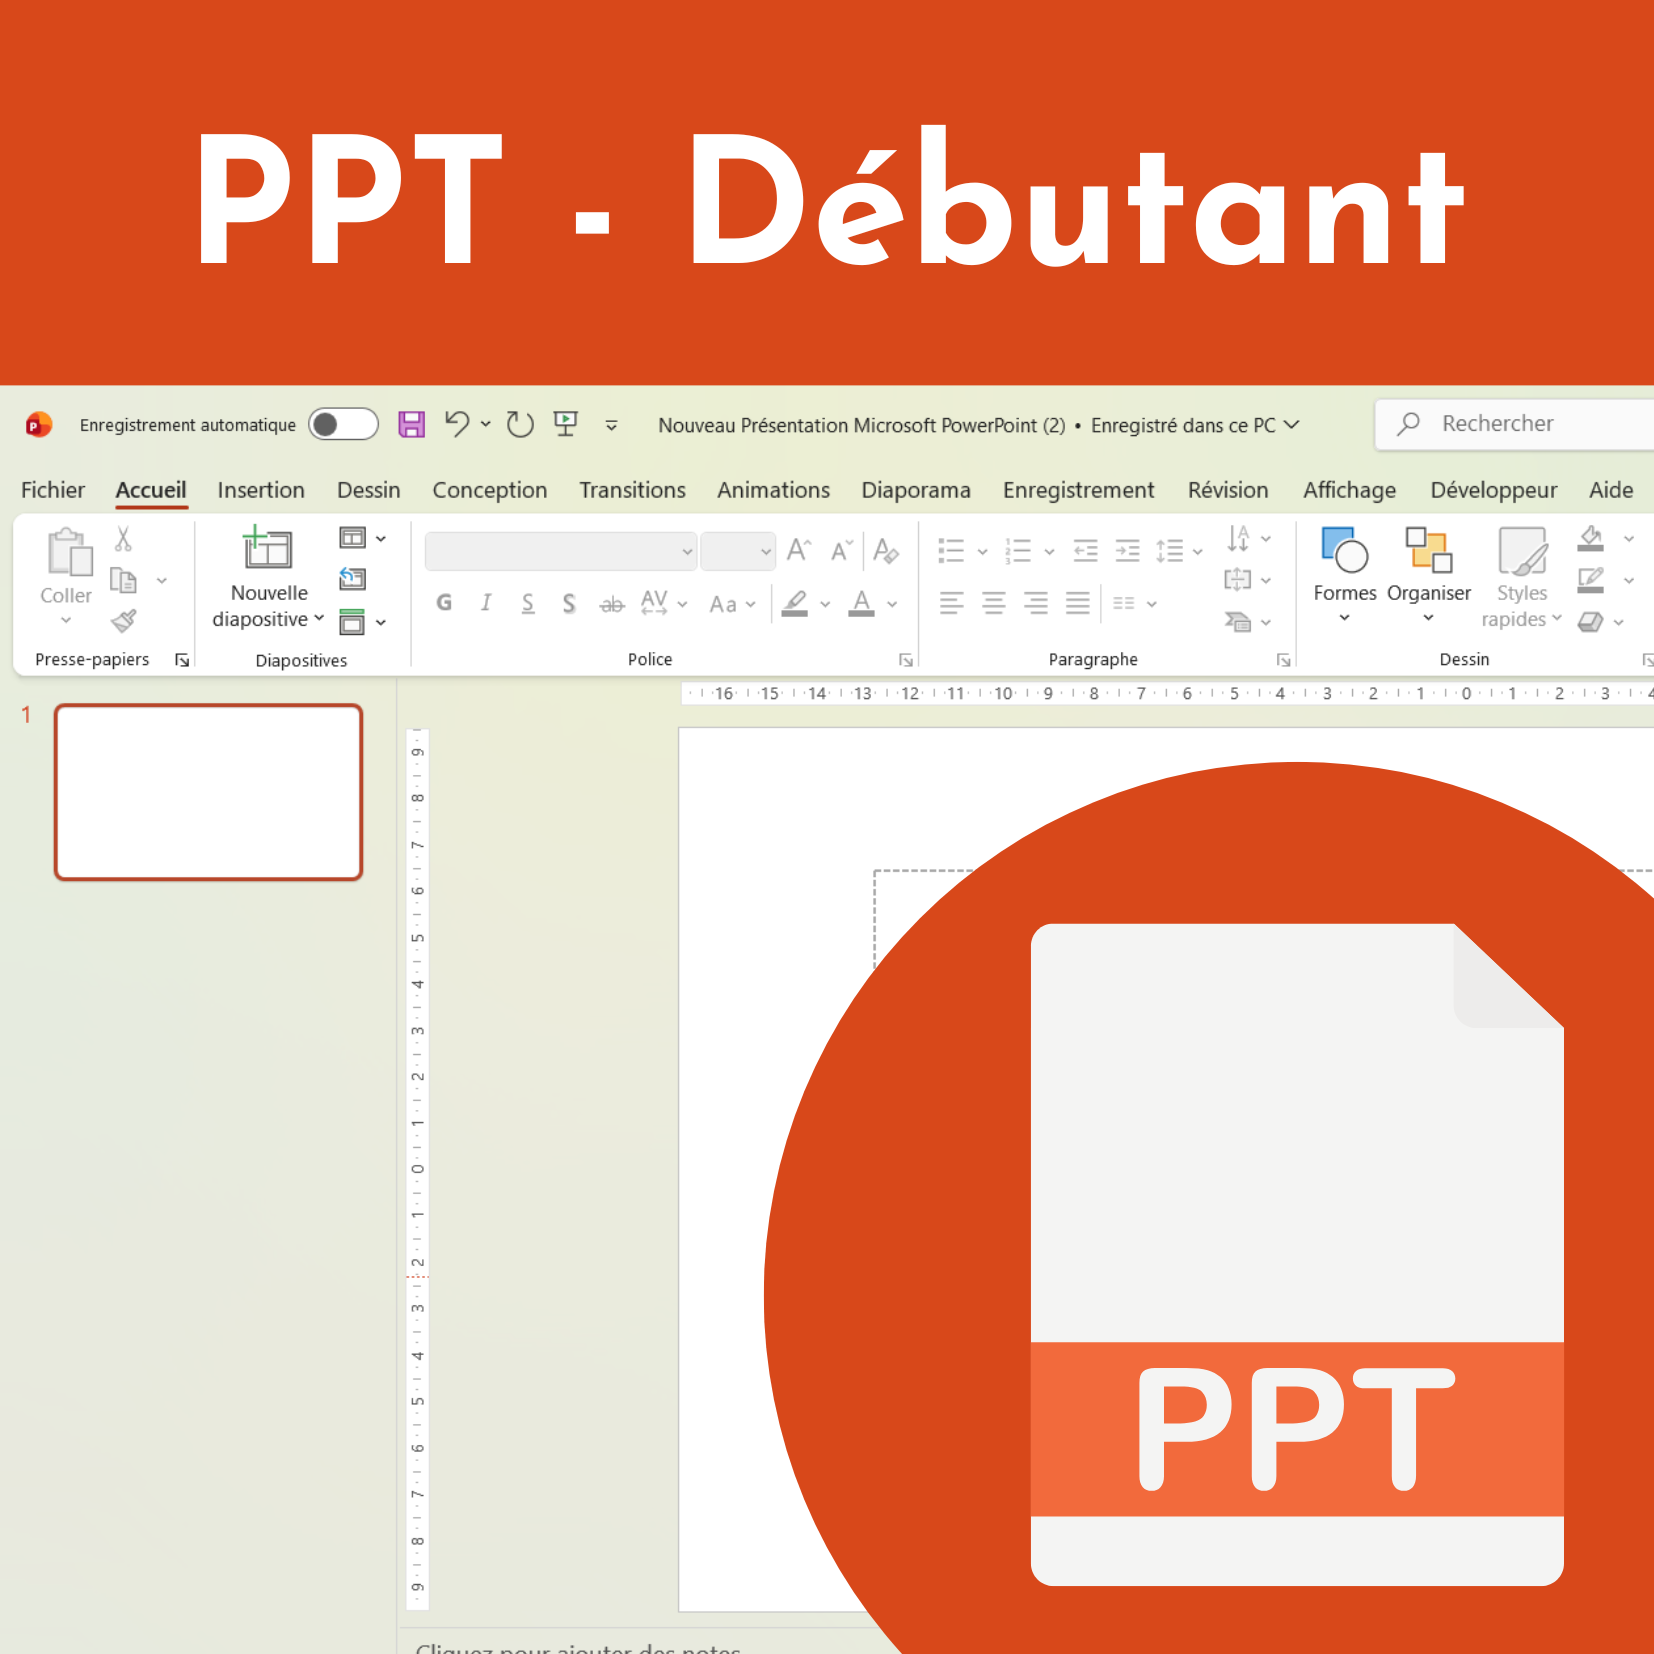Image resolution: width=1654 pixels, height=1654 pixels.
Task: Open the Fichier tab
Action: coord(53,490)
